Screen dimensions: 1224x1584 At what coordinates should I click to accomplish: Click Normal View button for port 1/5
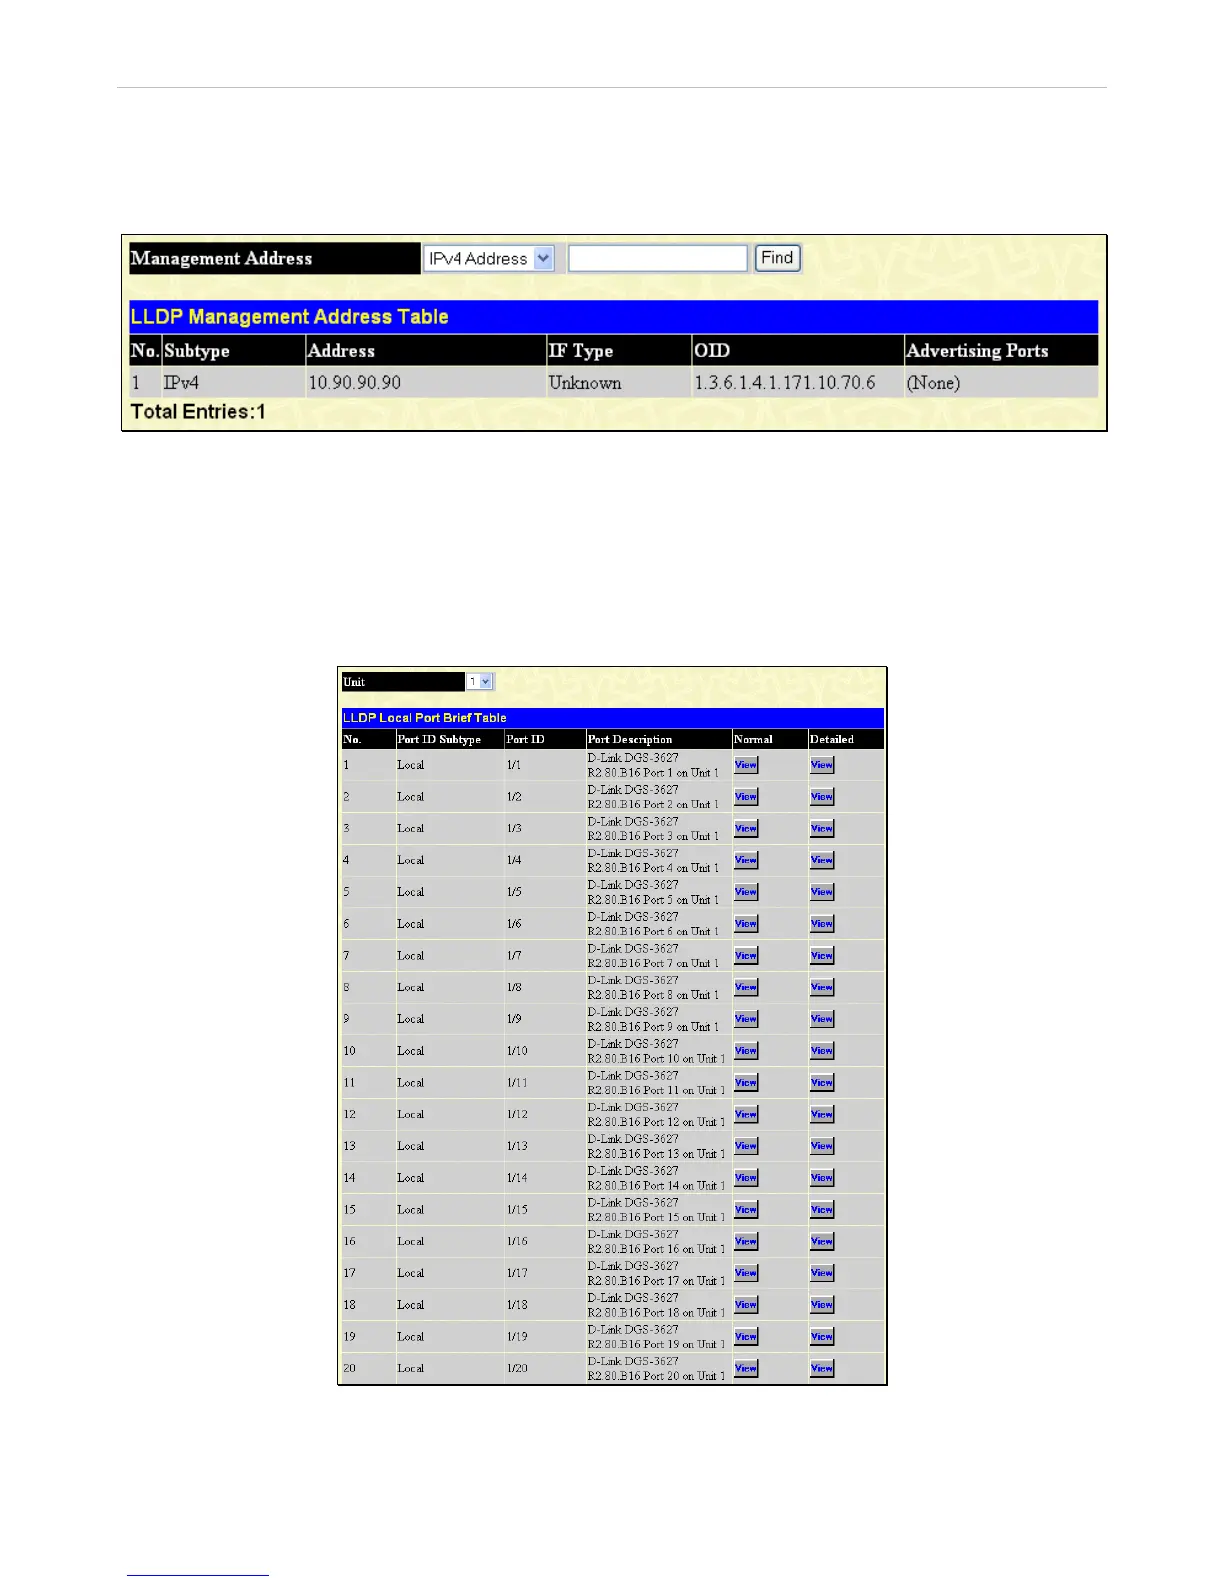coord(746,892)
